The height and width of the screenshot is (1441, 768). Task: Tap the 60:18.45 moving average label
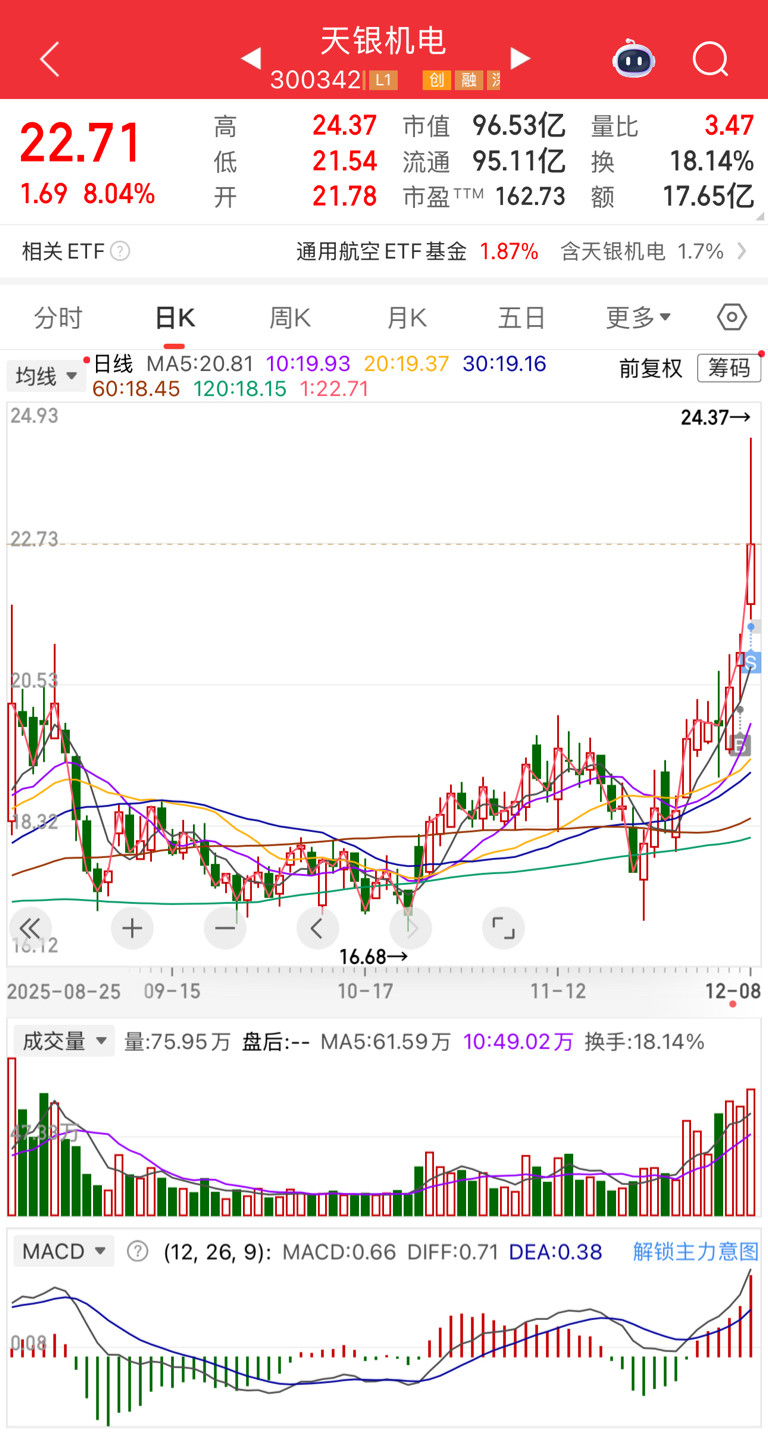tap(136, 388)
